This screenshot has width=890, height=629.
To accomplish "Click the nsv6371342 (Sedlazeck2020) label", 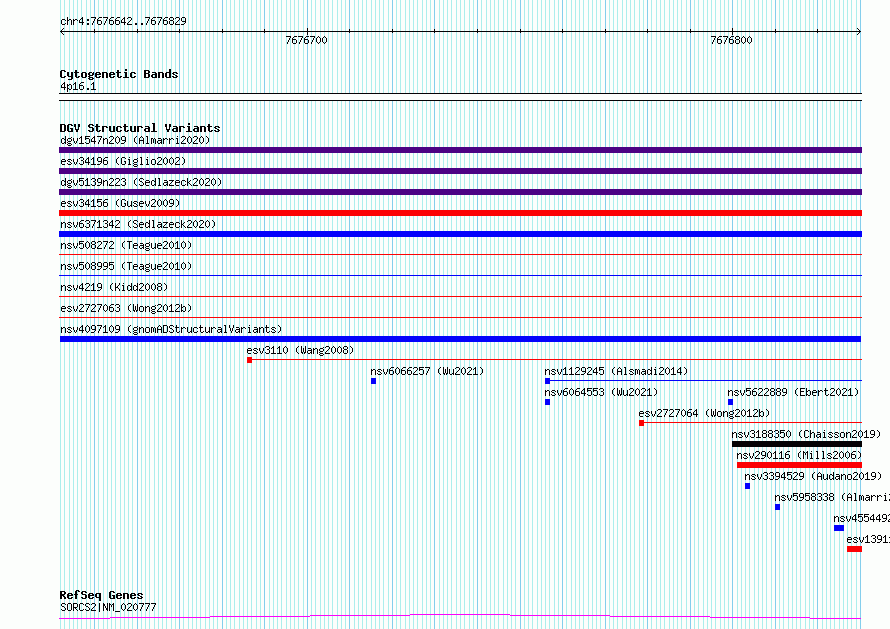I will pos(138,224).
